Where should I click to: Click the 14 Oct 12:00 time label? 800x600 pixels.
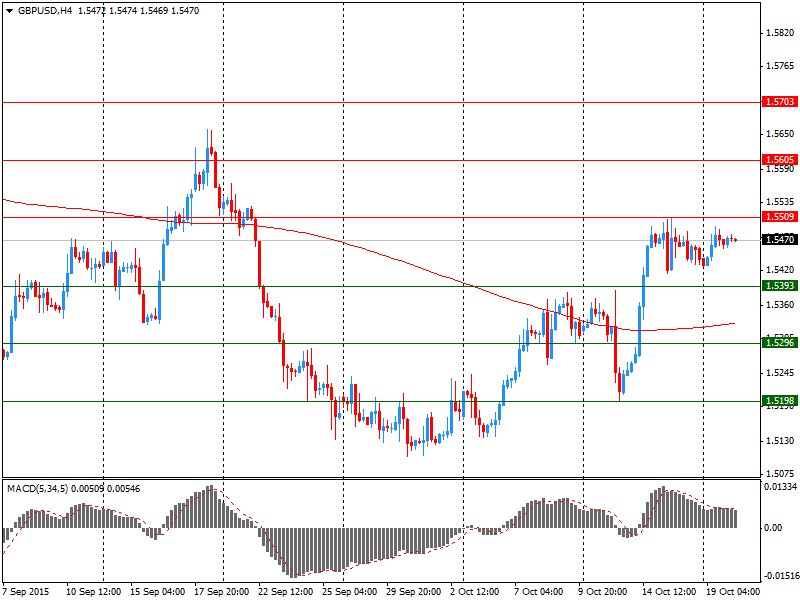[669, 592]
